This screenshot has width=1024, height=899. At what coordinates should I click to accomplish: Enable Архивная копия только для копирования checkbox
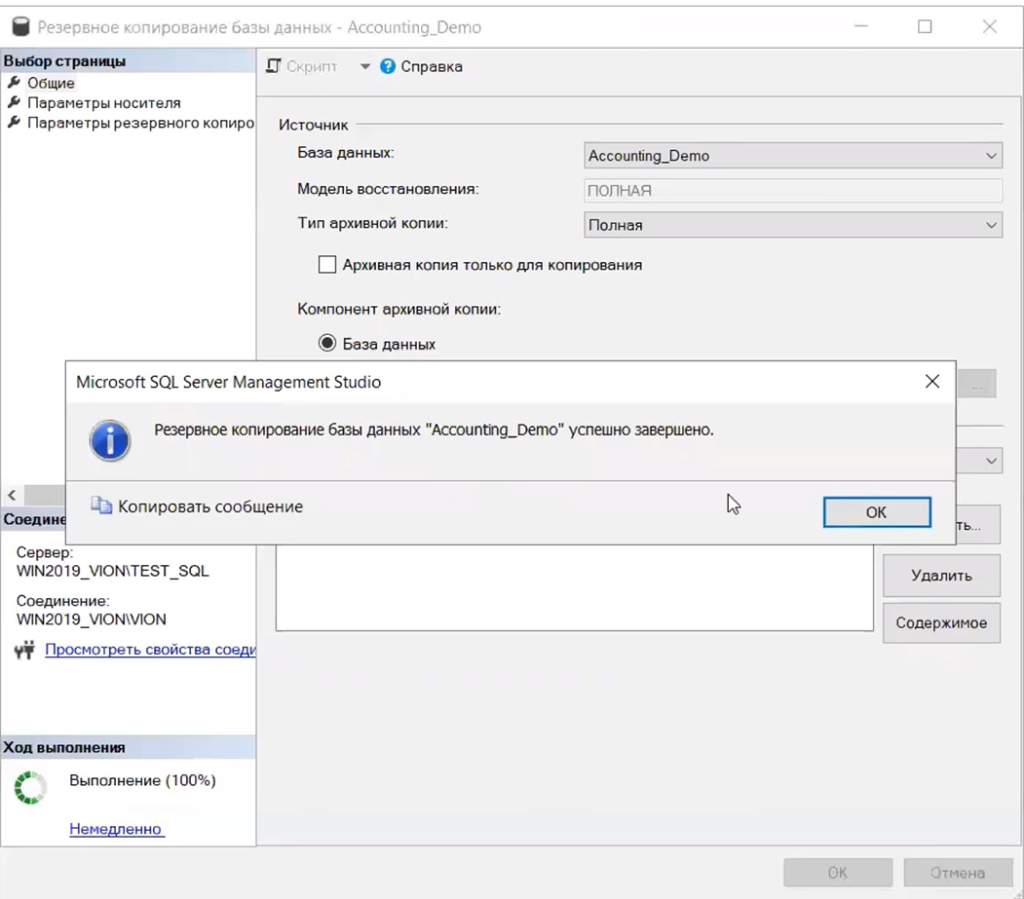pyautogui.click(x=327, y=265)
